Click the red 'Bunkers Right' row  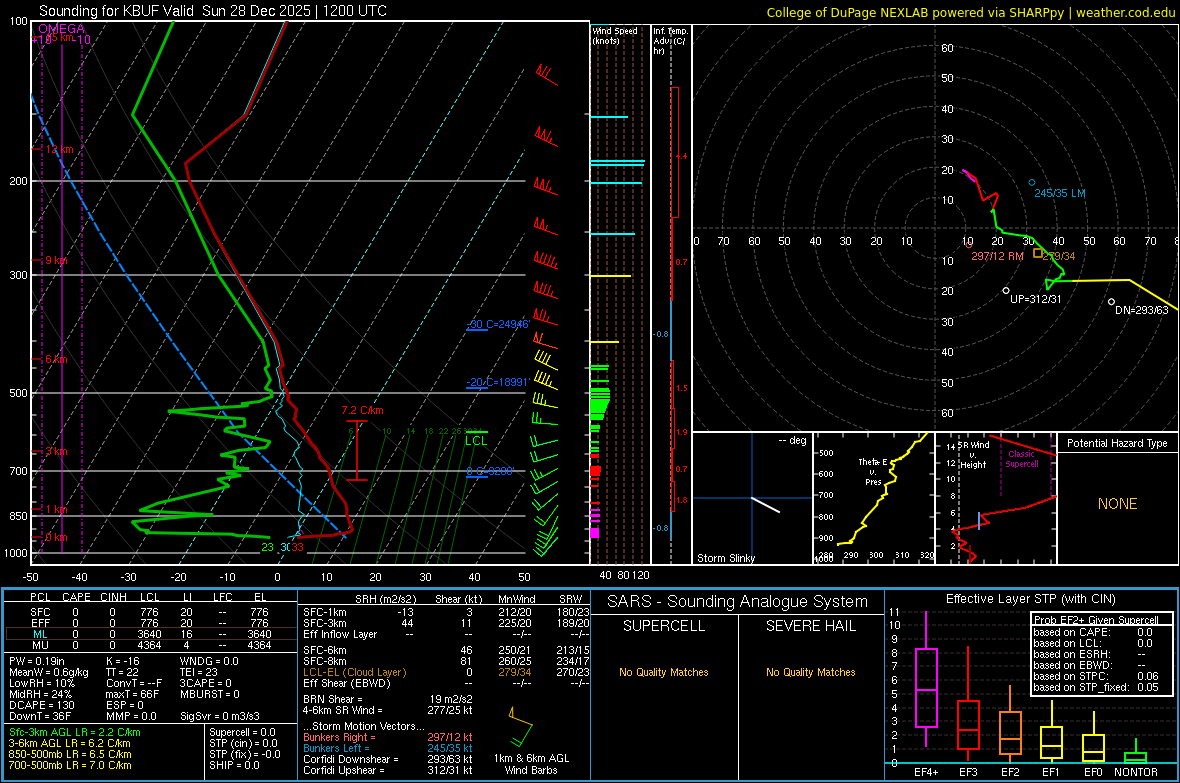click(x=388, y=737)
